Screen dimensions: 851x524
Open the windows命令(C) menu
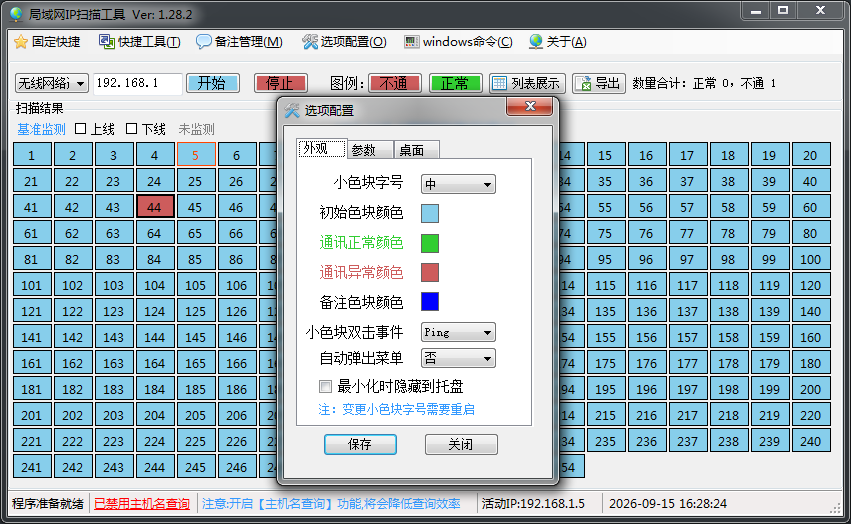click(x=458, y=42)
